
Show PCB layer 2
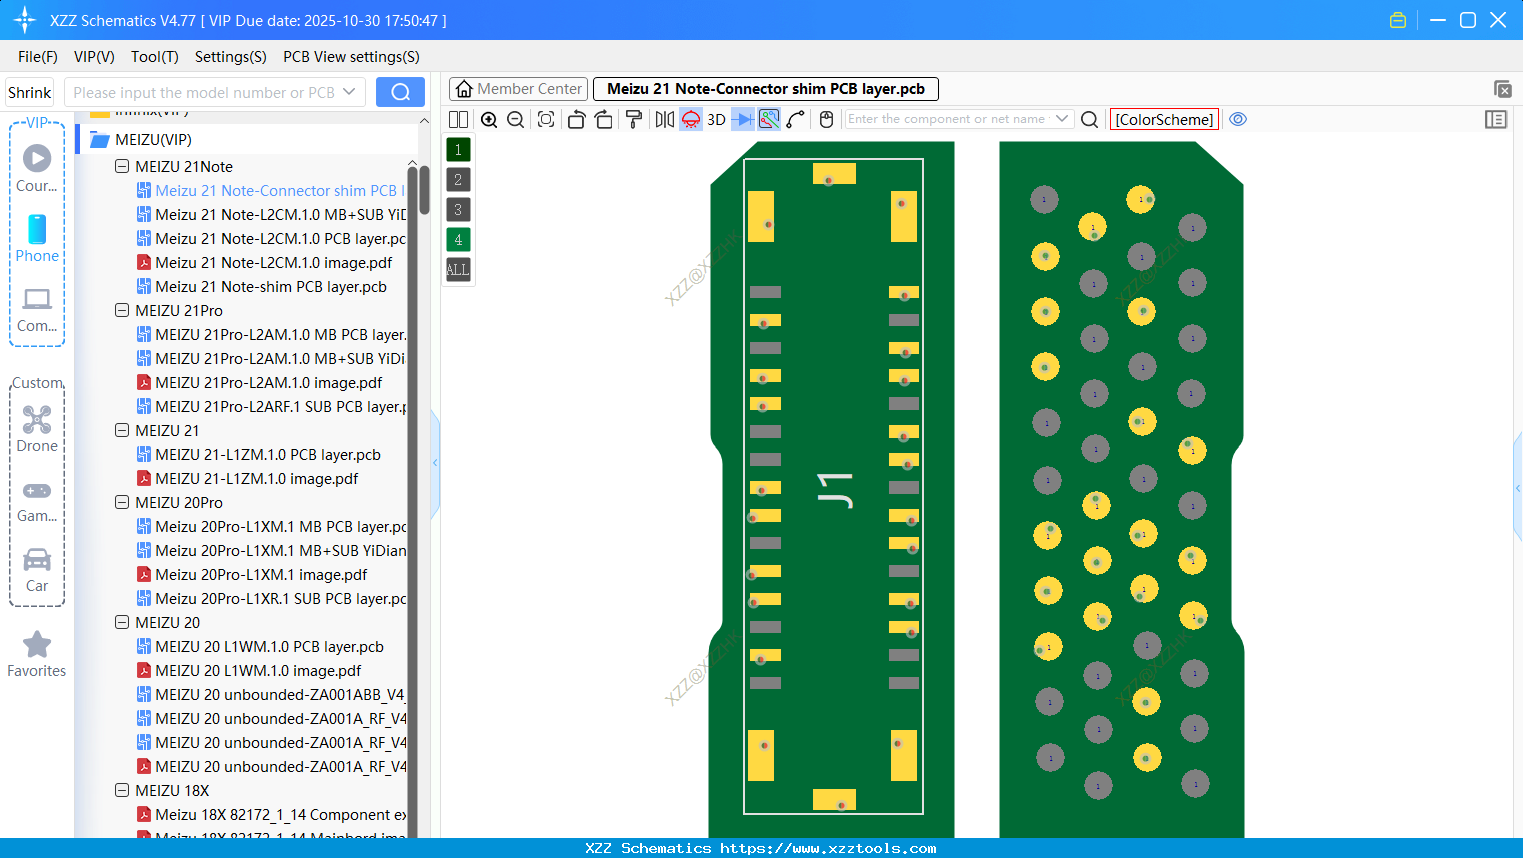[458, 180]
